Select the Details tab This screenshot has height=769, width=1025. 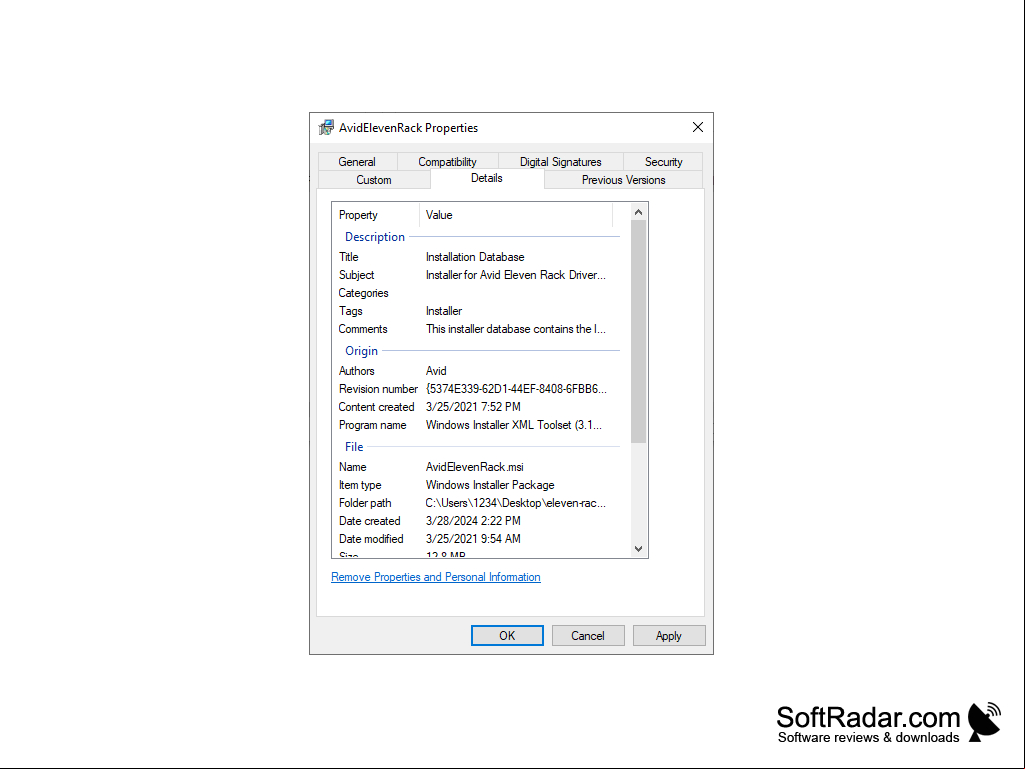tap(487, 179)
